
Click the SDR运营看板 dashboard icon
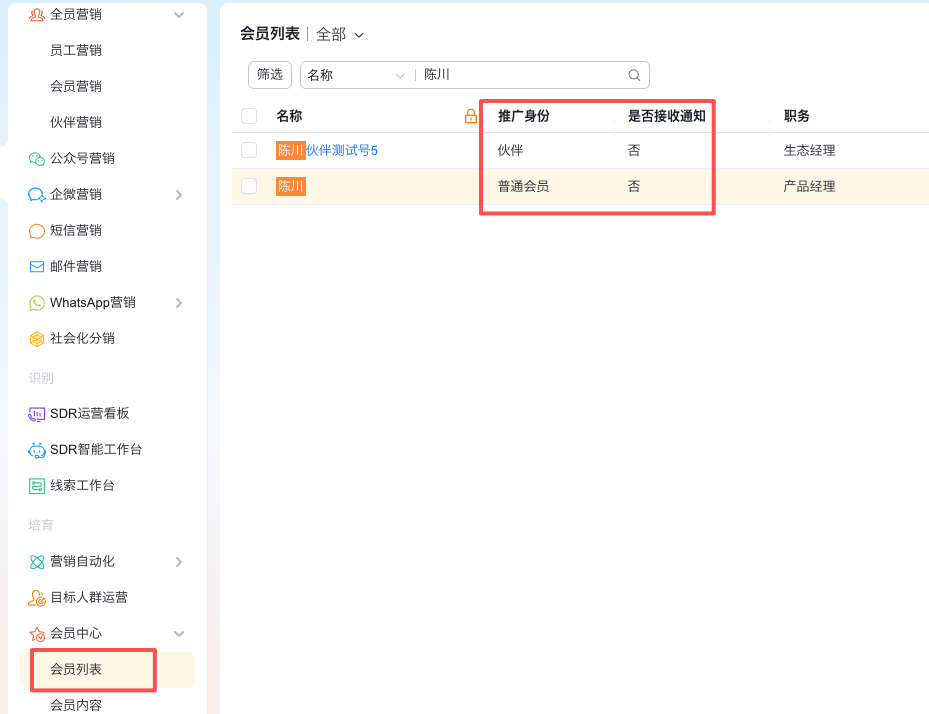pos(37,414)
